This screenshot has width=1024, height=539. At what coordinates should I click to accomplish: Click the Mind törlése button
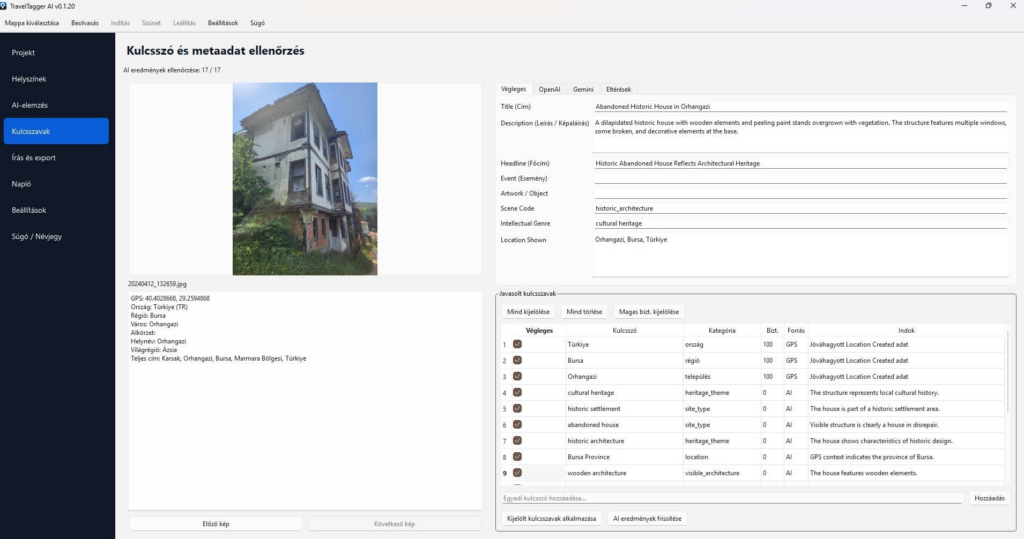point(584,312)
